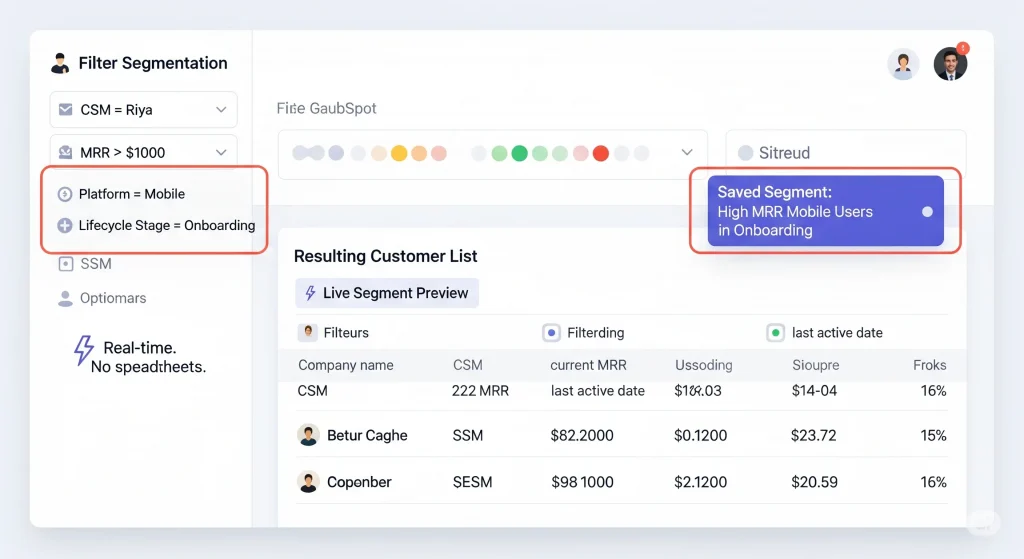
Task: Select the Sitreud radio option
Action: click(x=745, y=153)
